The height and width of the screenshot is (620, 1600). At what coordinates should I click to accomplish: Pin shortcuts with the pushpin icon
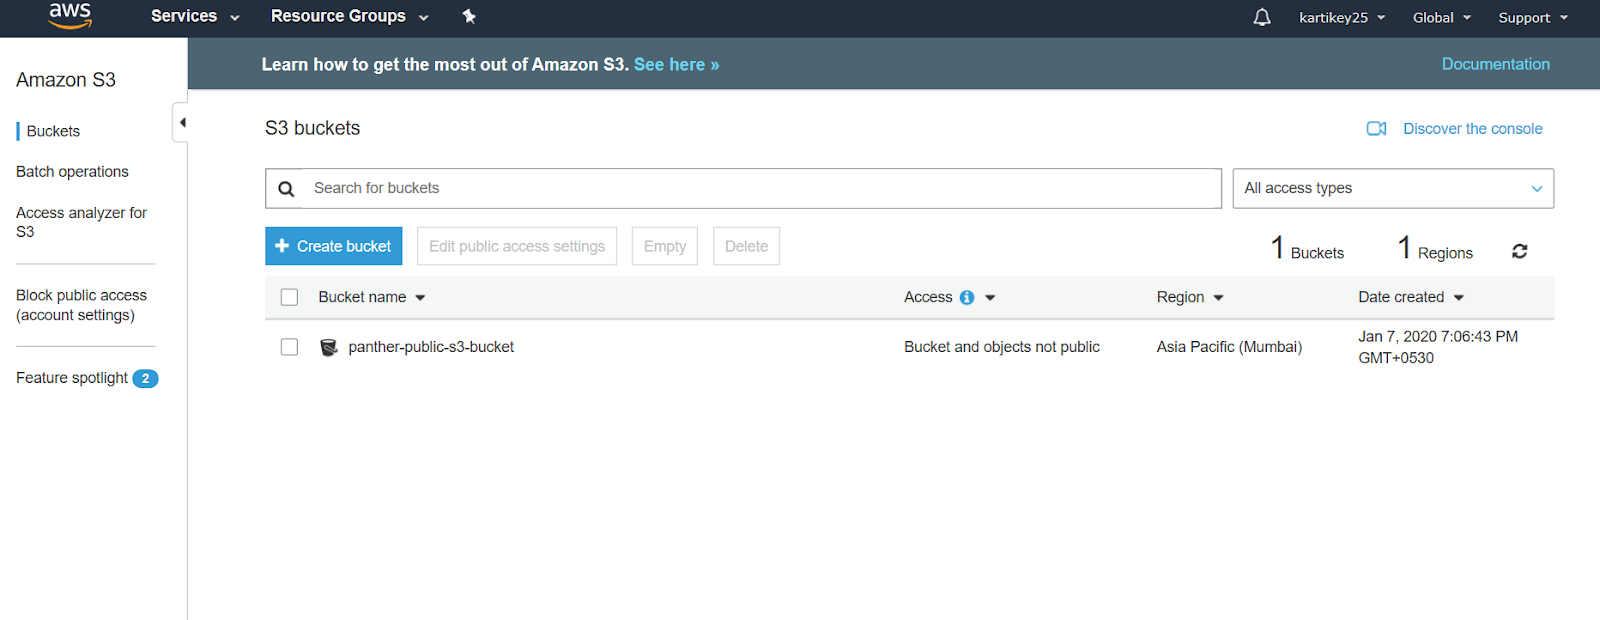[469, 16]
